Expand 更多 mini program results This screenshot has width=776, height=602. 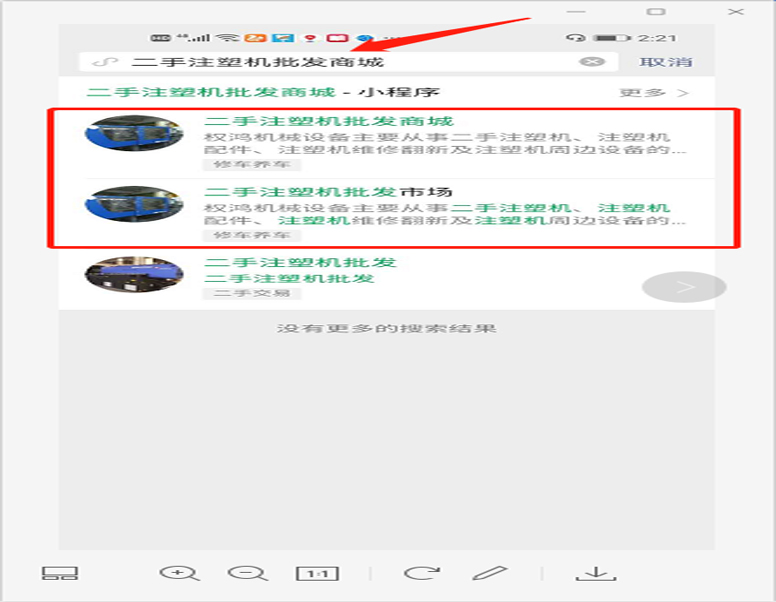coord(653,93)
